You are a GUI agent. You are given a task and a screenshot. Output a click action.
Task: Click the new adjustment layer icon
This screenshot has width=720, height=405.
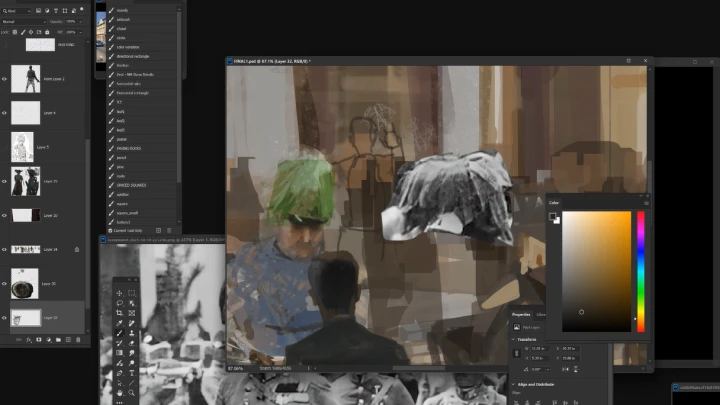[x=49, y=340]
